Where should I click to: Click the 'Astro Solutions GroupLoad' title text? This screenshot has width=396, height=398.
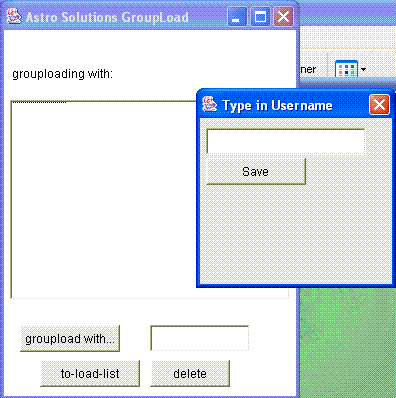tap(107, 17)
